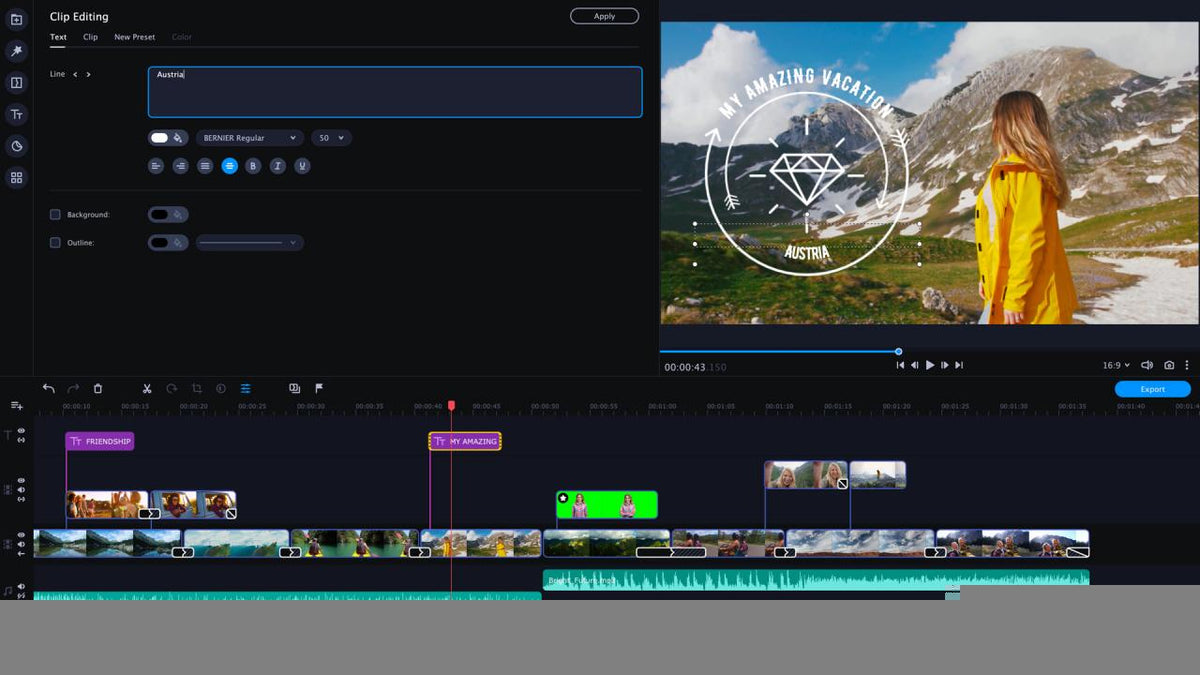Image resolution: width=1200 pixels, height=675 pixels.
Task: Add a marker with the flag icon
Action: [319, 388]
